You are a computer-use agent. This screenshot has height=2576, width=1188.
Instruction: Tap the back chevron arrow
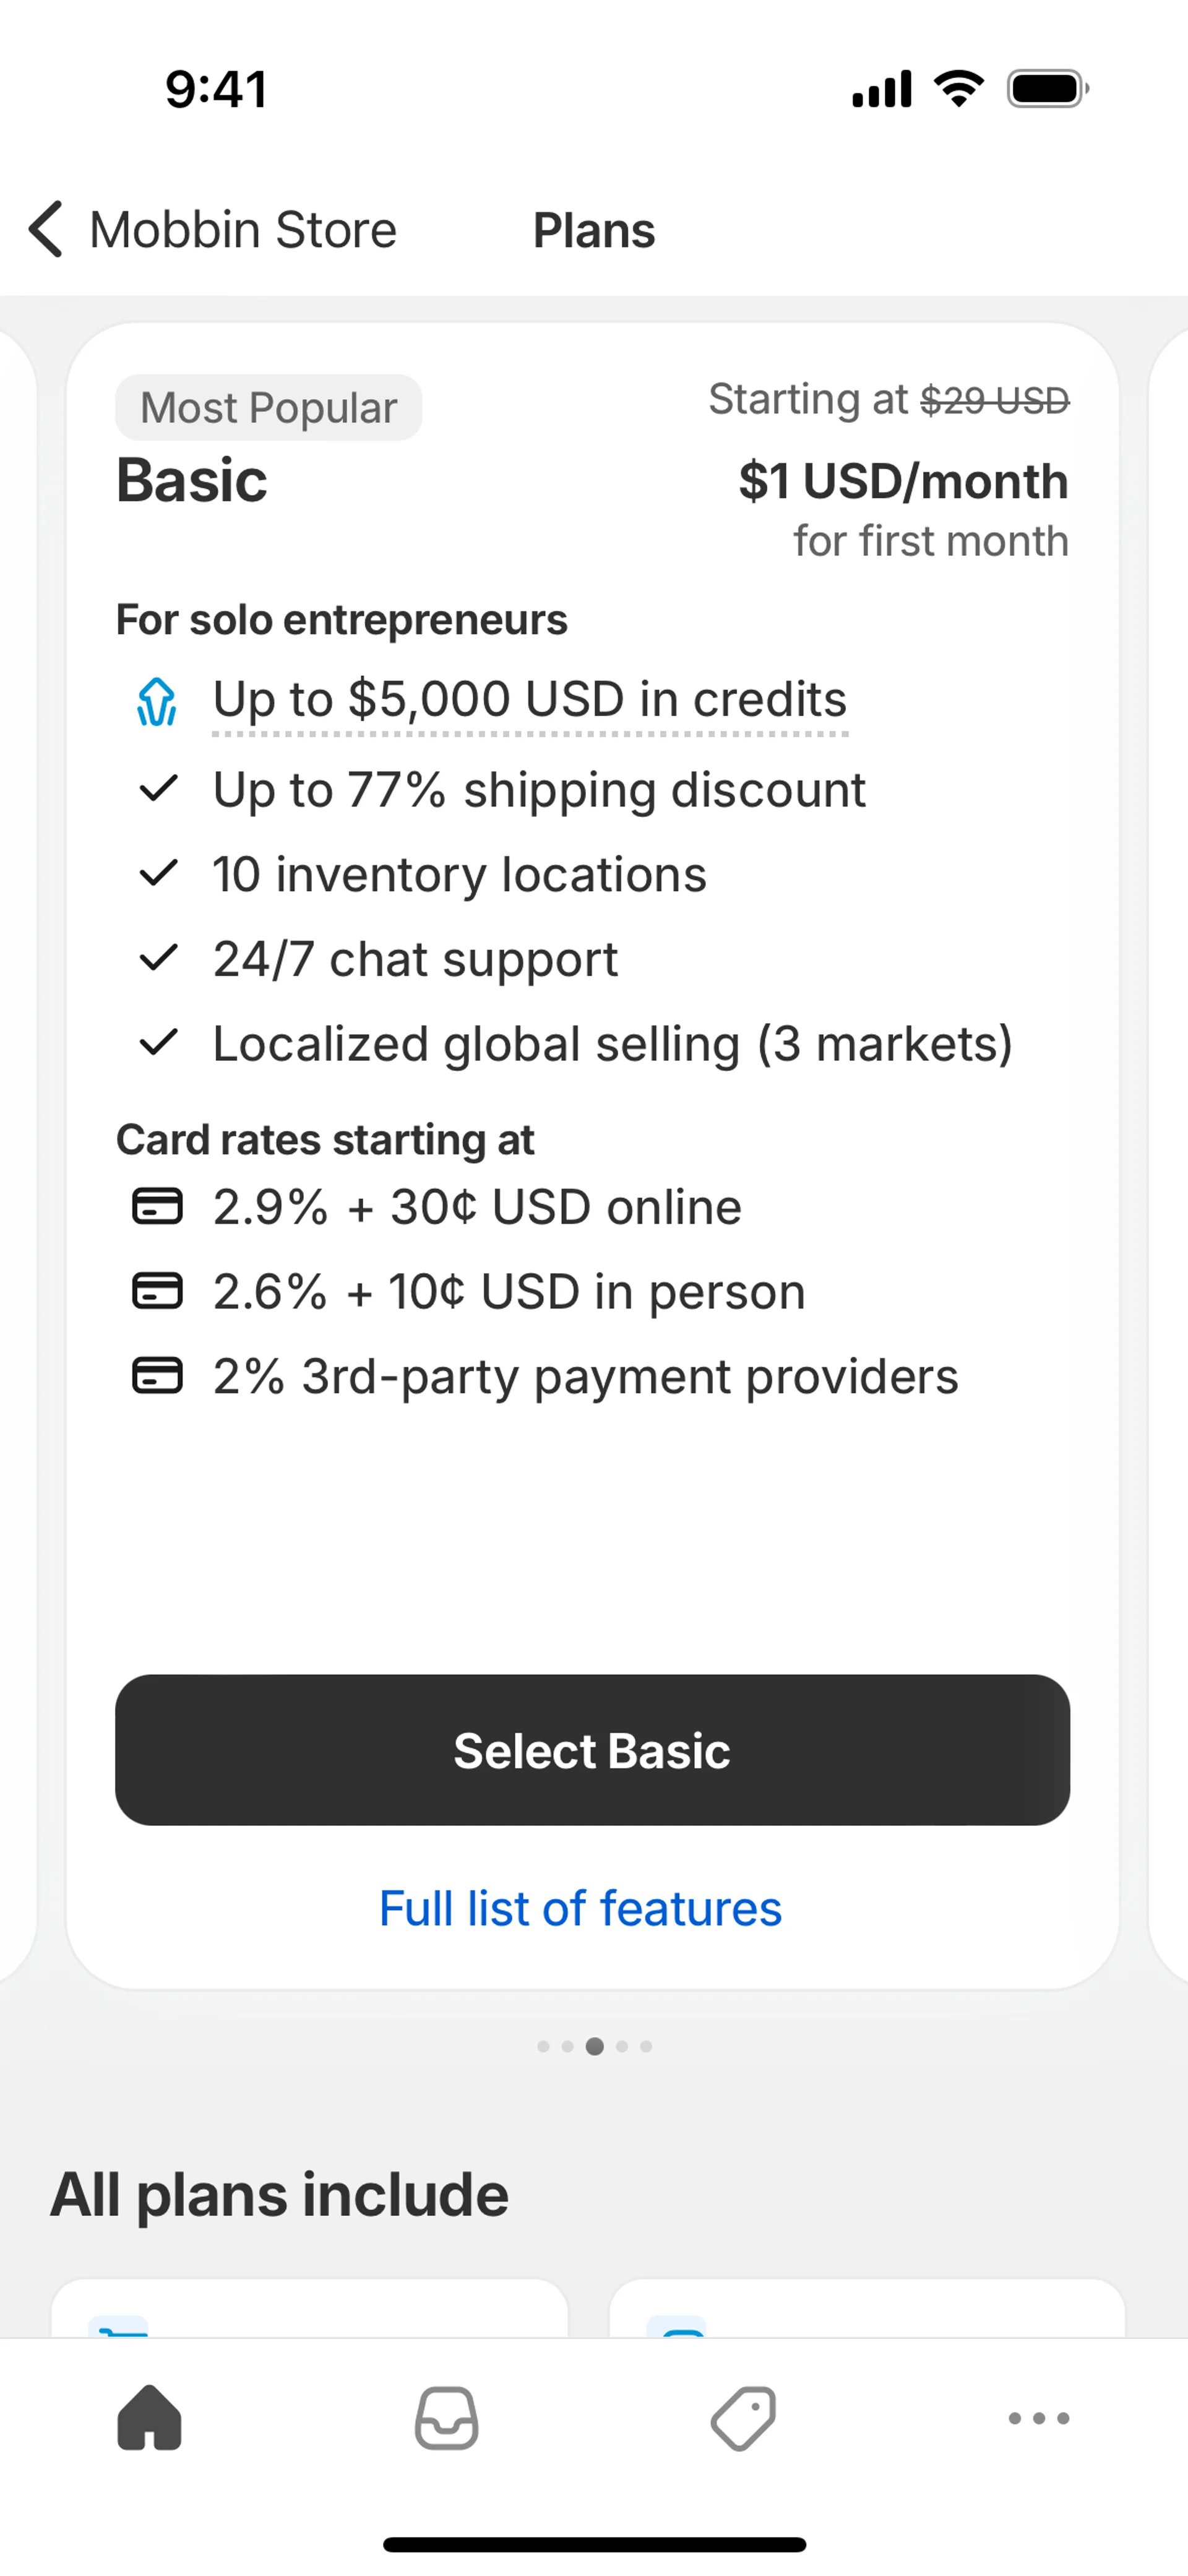(x=46, y=230)
